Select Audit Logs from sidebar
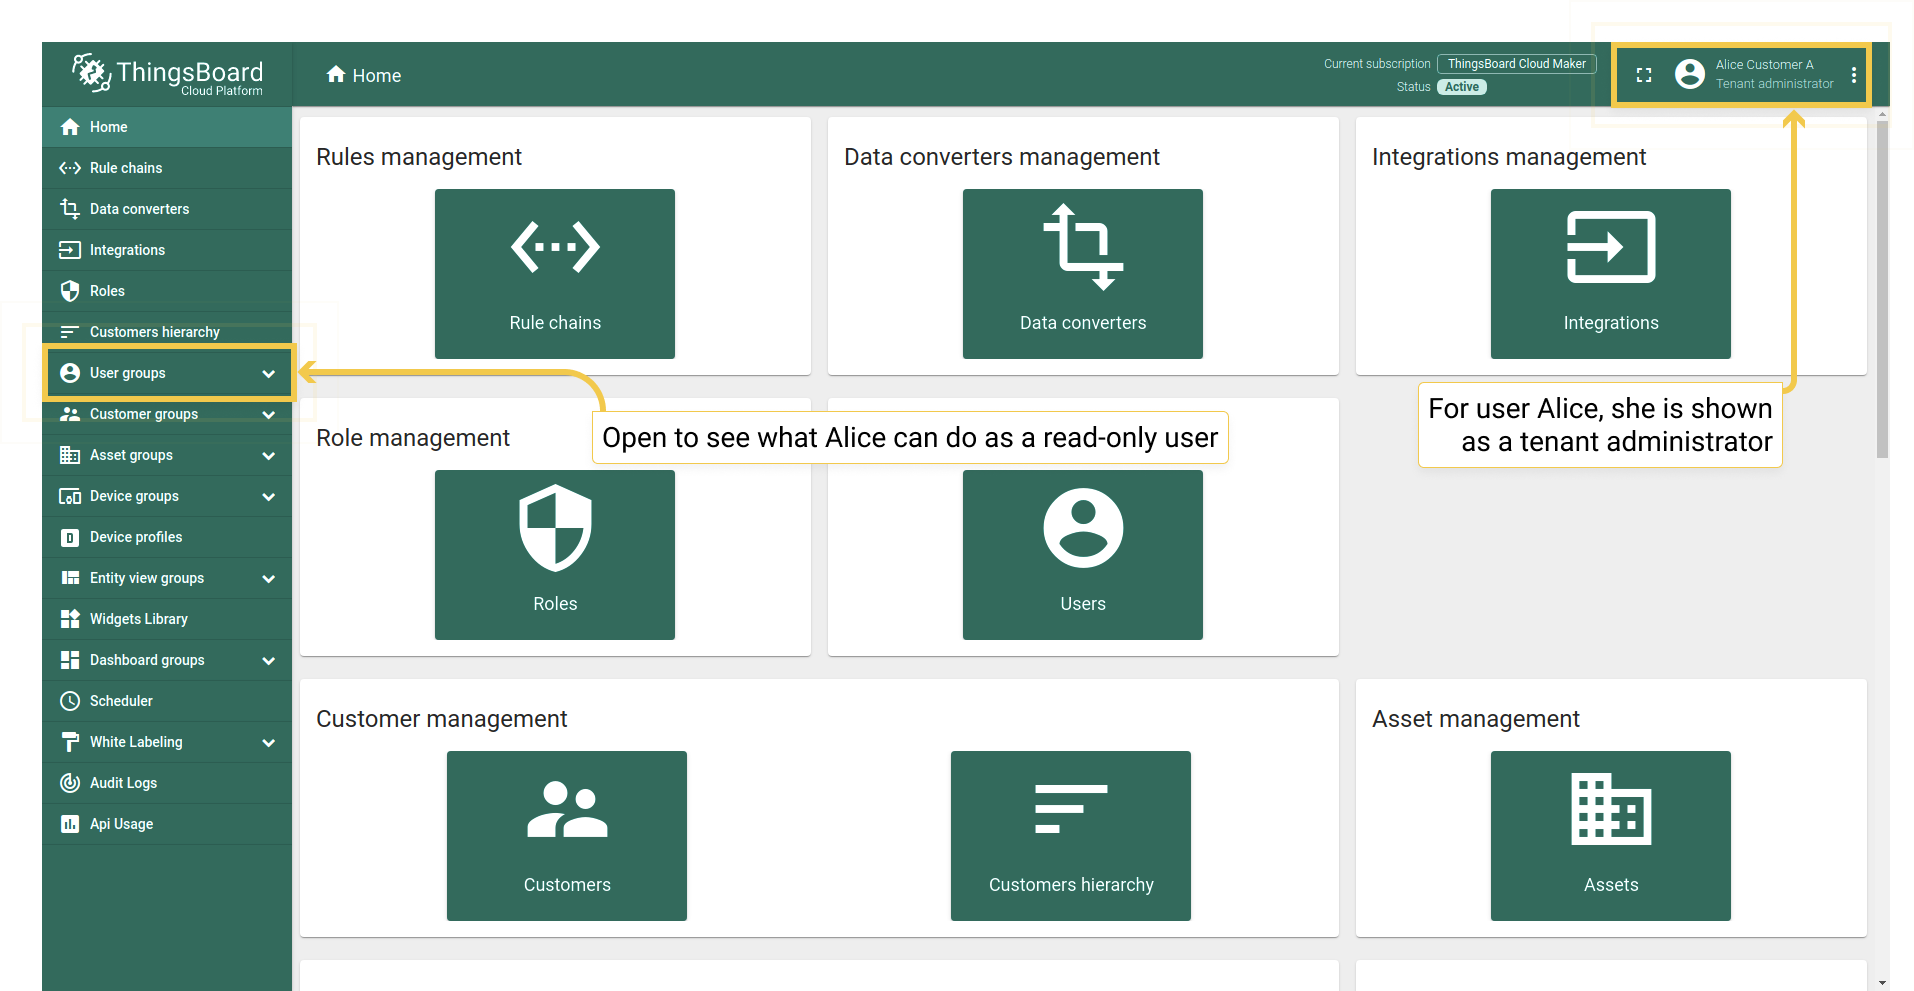The width and height of the screenshot is (1914, 991). pos(123,783)
